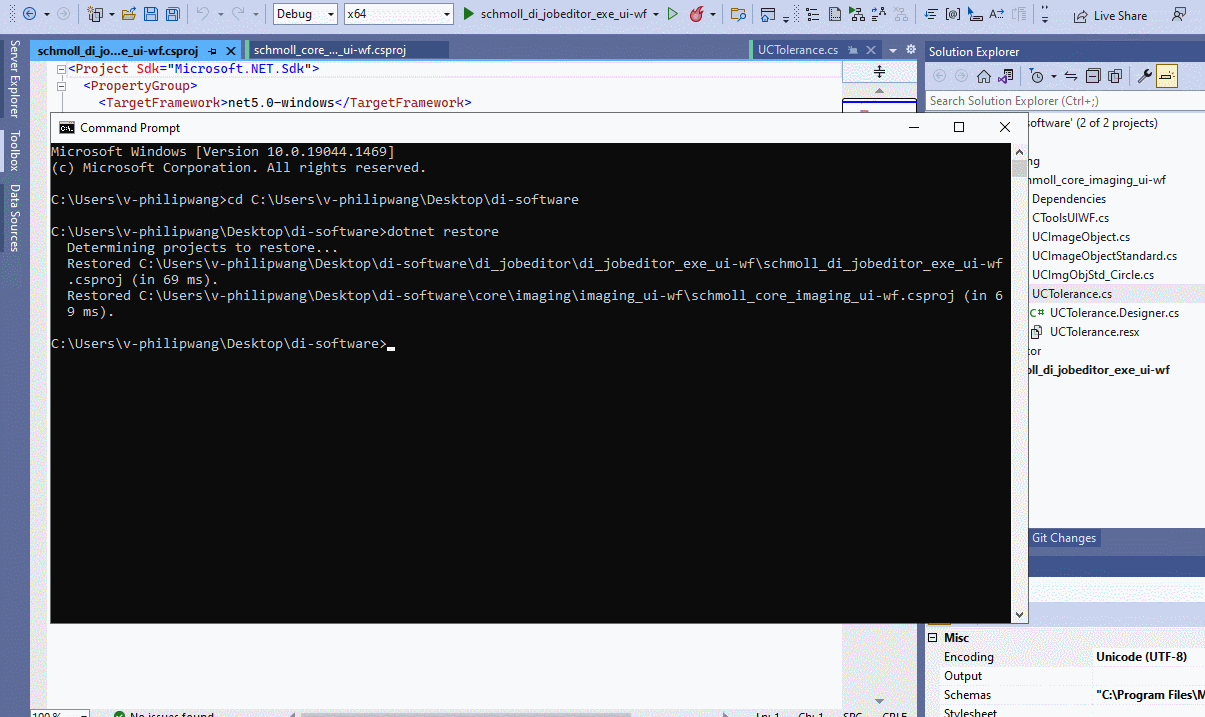Open the x64 platform dropdown
The height and width of the screenshot is (717, 1205).
click(x=397, y=14)
